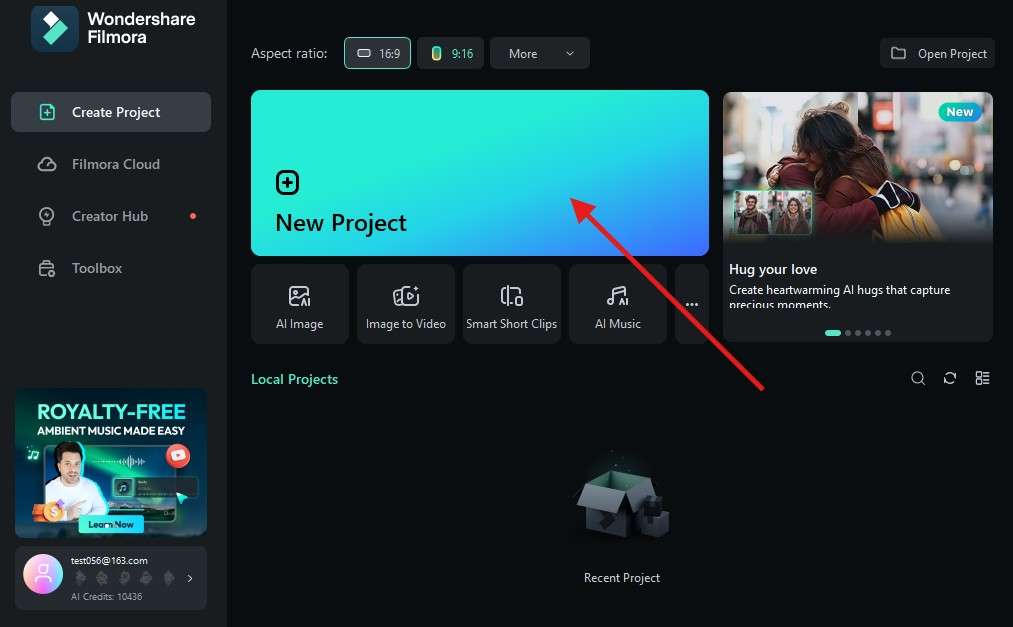Viewport: 1013px width, 627px height.
Task: Expand the More aspect ratio dropdown
Action: [x=539, y=54]
